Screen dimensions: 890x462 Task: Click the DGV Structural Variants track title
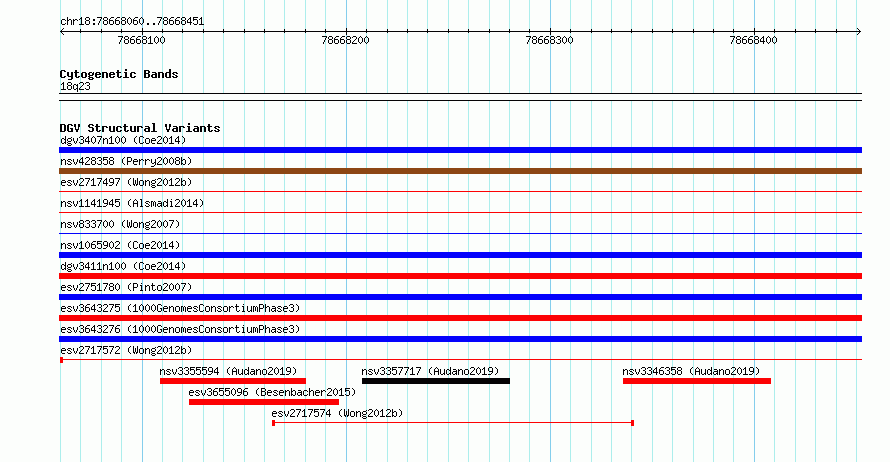coord(140,128)
